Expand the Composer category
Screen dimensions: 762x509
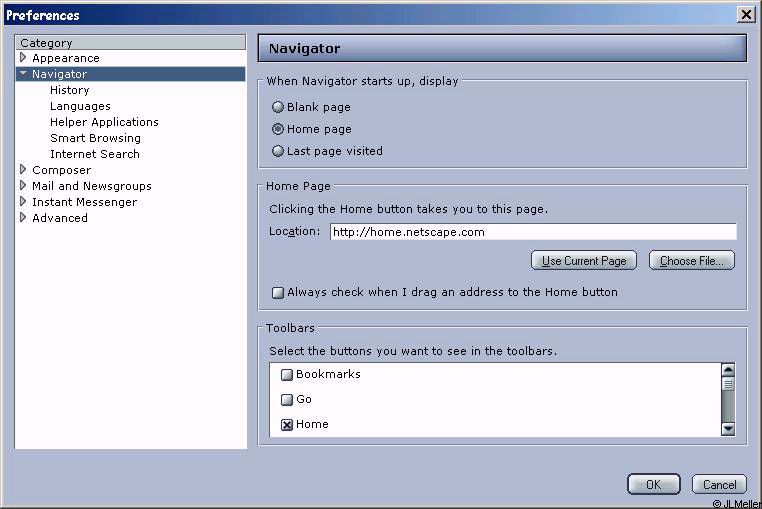23,170
